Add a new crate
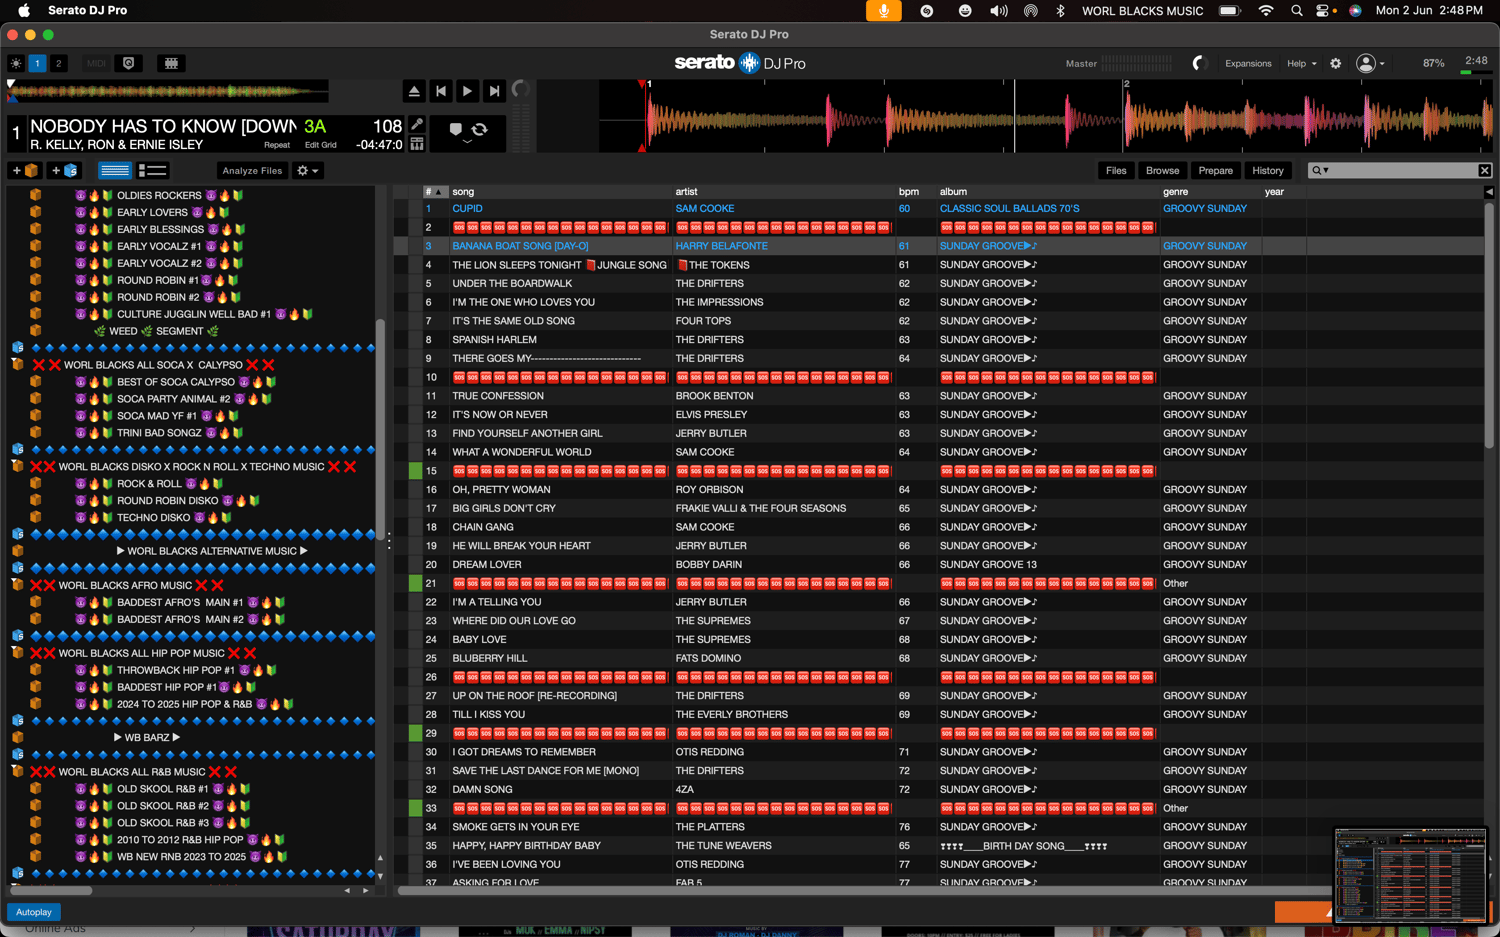The width and height of the screenshot is (1500, 937). (x=25, y=171)
